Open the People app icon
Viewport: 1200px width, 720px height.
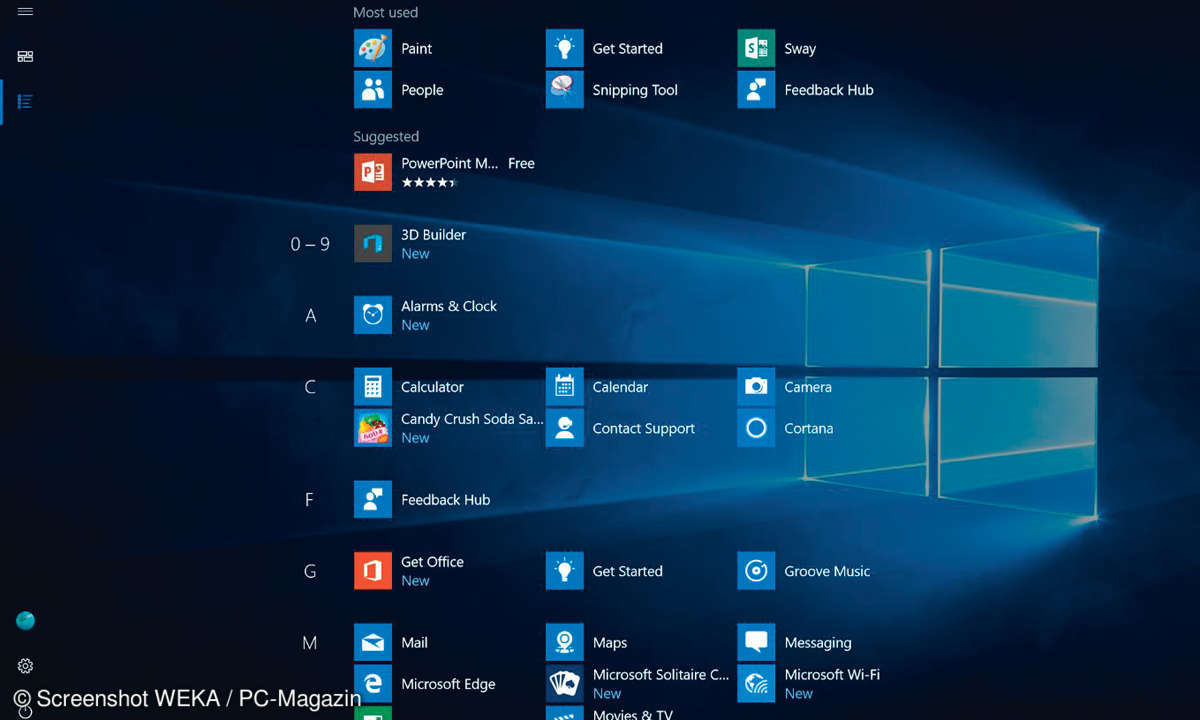click(x=373, y=90)
